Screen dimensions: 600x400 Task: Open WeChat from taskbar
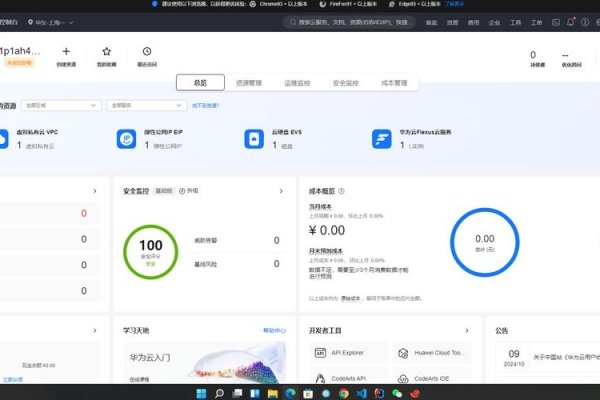(x=397, y=393)
